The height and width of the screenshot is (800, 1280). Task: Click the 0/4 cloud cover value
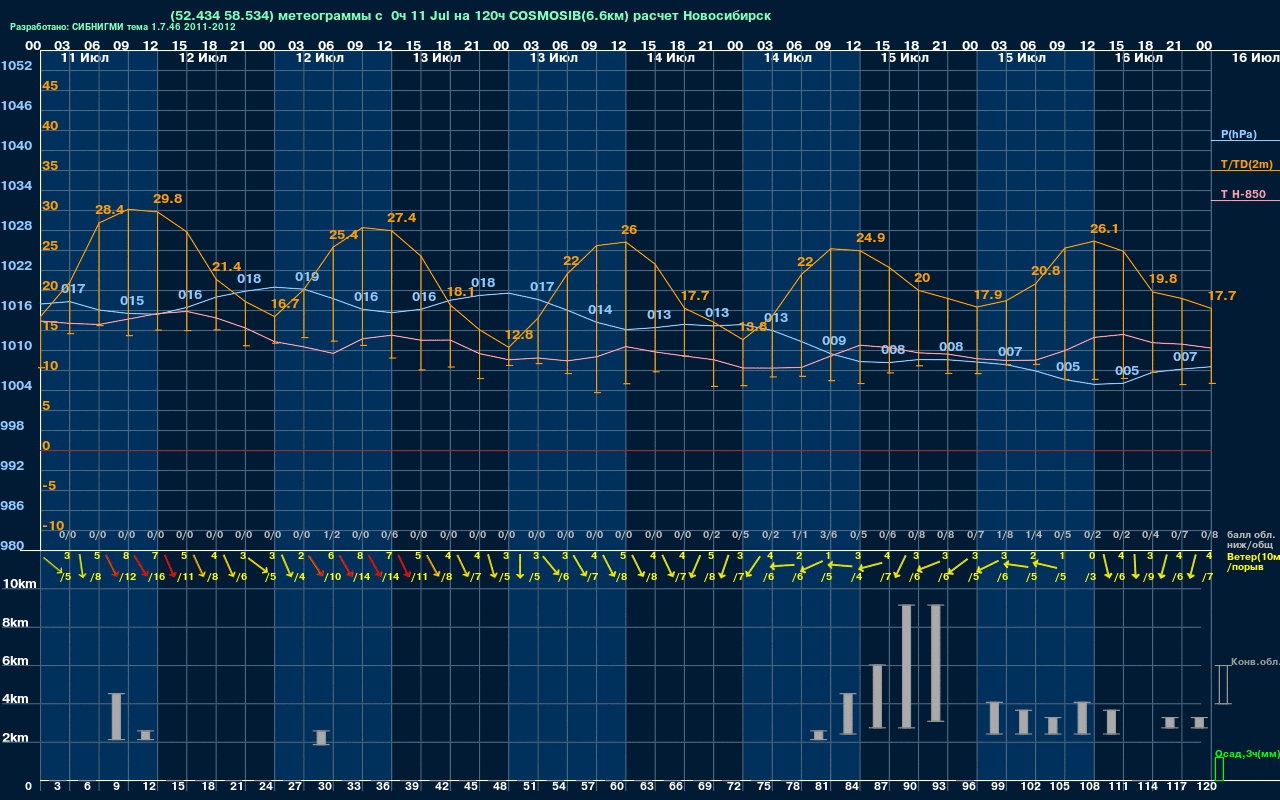pos(1151,535)
